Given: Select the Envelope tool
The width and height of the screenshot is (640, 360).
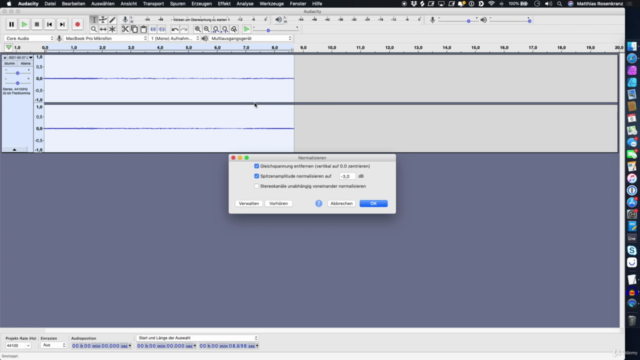Looking at the screenshot, I should [103, 20].
